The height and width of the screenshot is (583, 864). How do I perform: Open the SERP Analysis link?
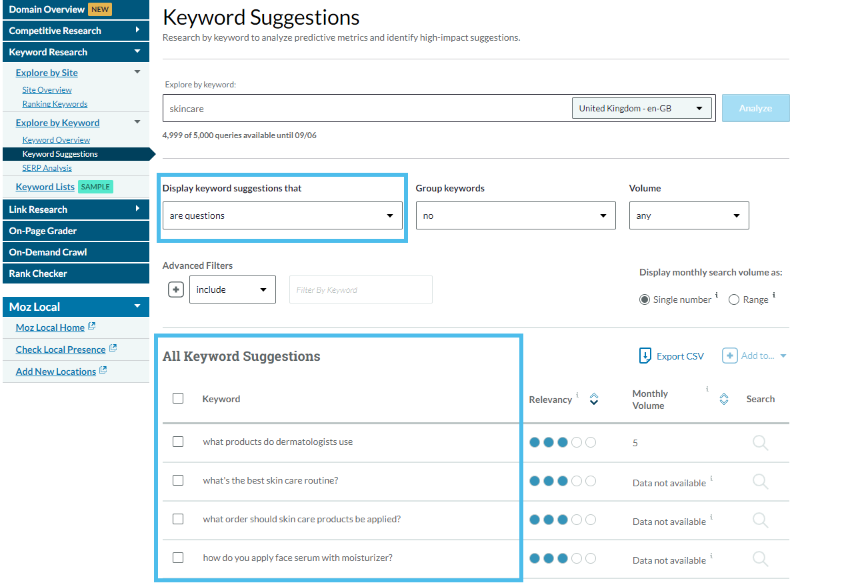(x=47, y=168)
